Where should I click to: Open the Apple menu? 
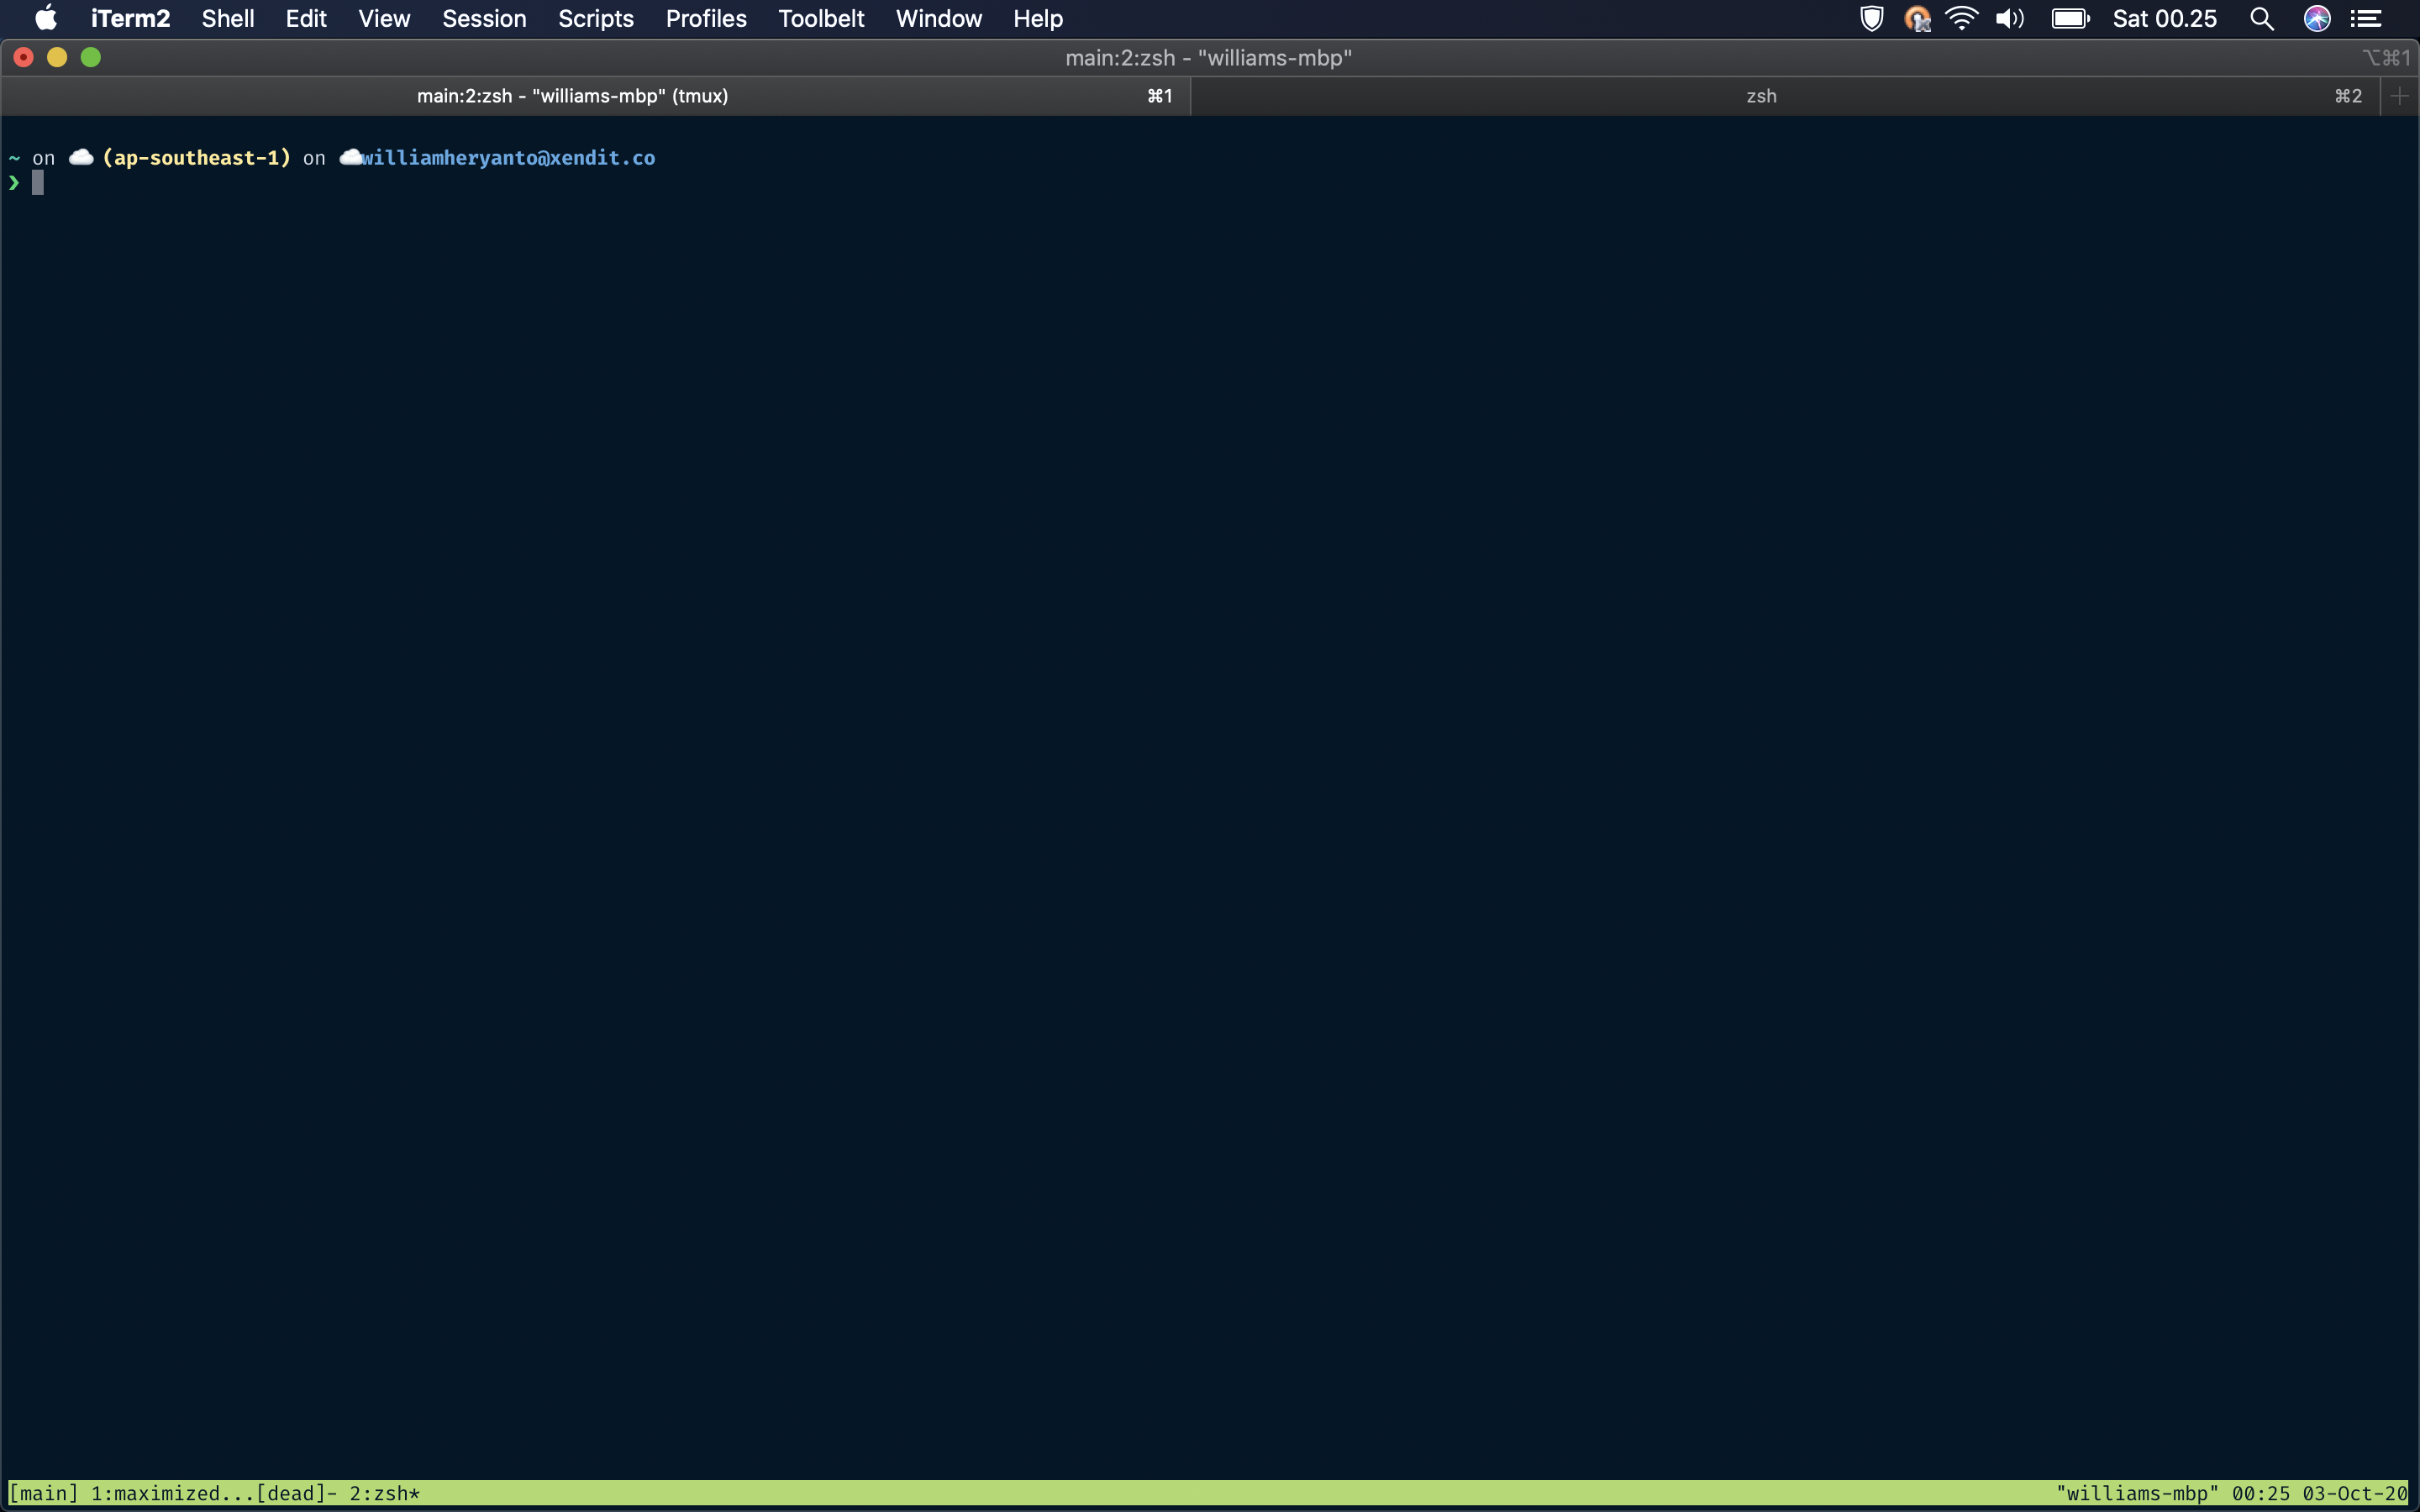pyautogui.click(x=46, y=18)
